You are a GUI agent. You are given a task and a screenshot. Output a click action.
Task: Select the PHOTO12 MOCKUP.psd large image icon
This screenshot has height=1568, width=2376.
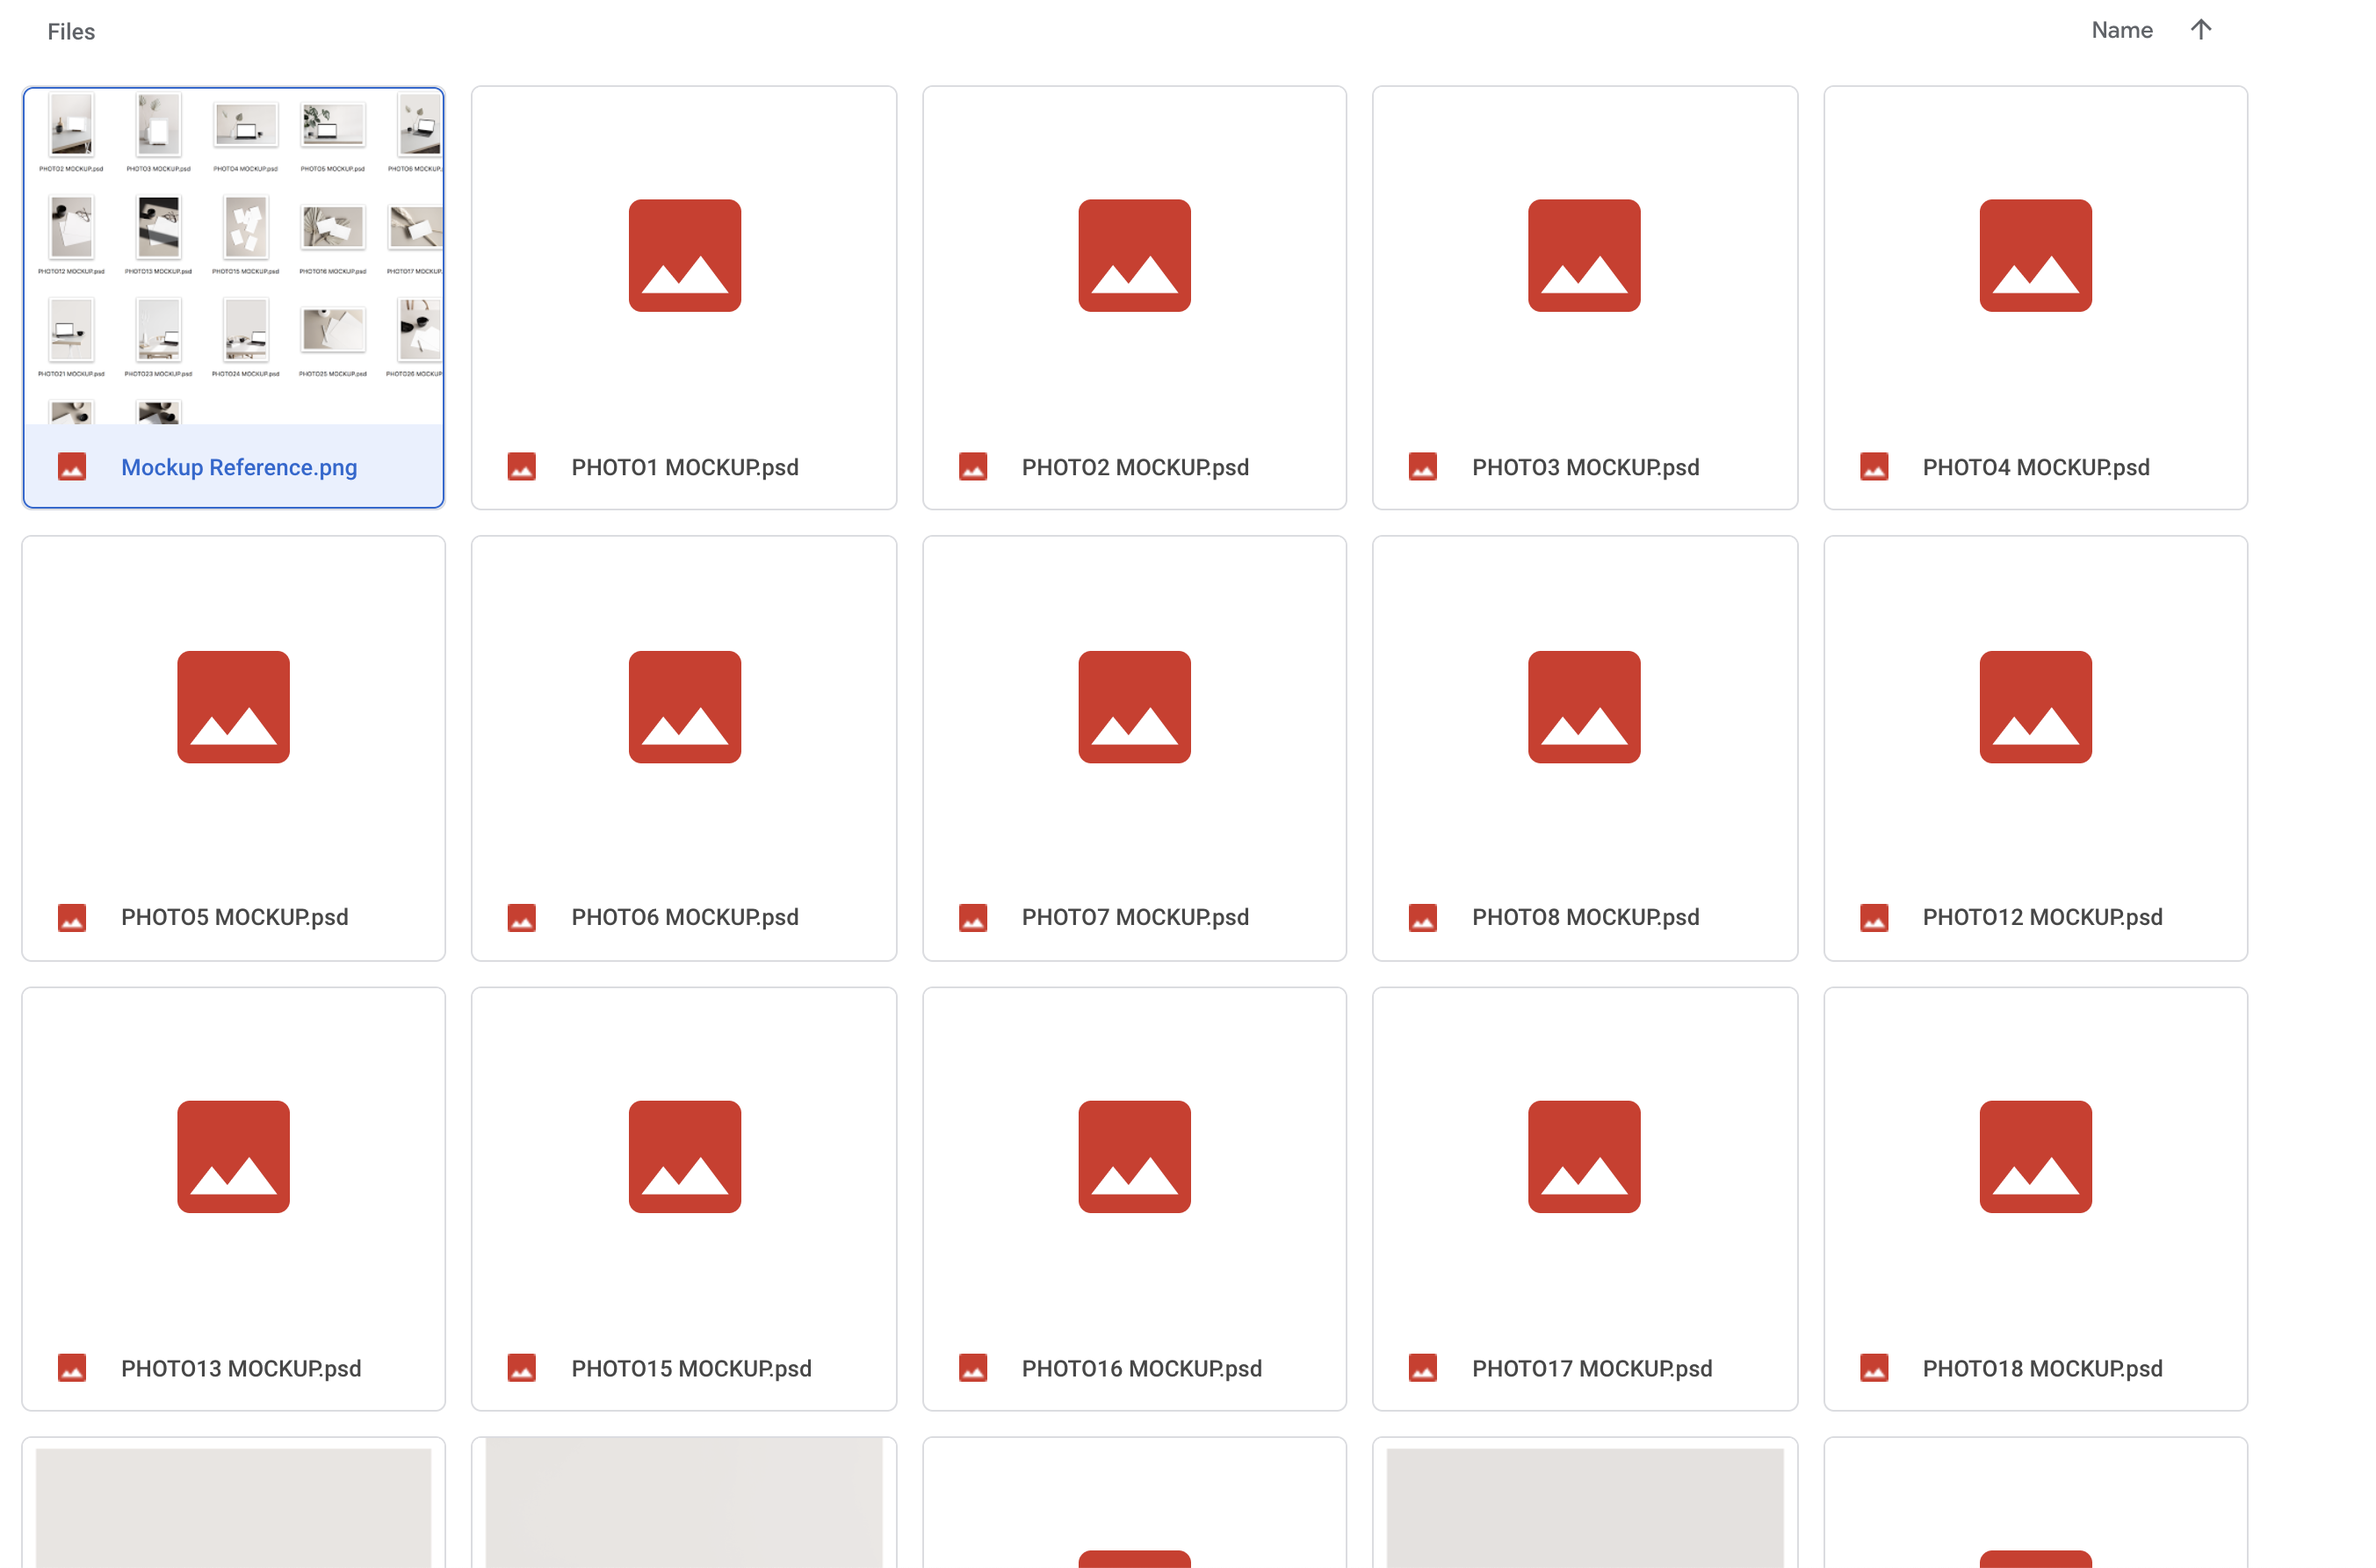(2035, 707)
